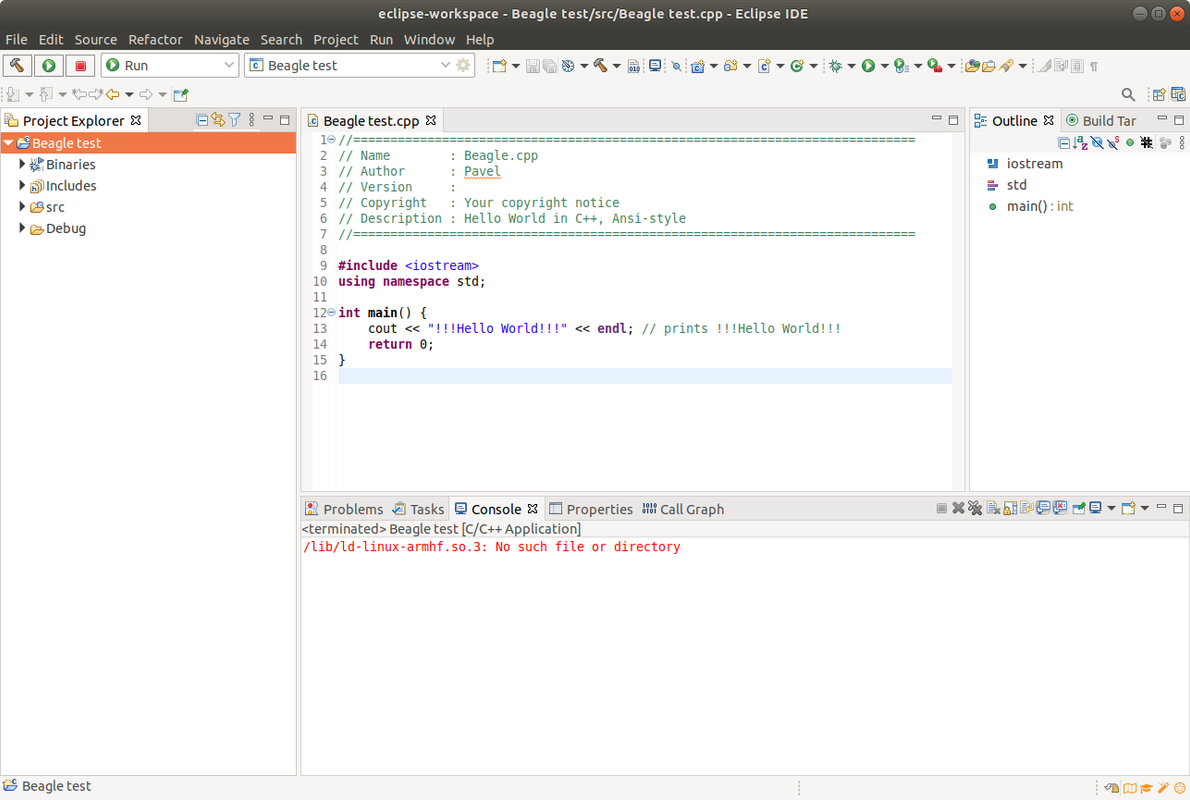Image resolution: width=1190 pixels, height=800 pixels.
Task: Open Display Selected Console dropdown arrow
Action: pos(1111,509)
